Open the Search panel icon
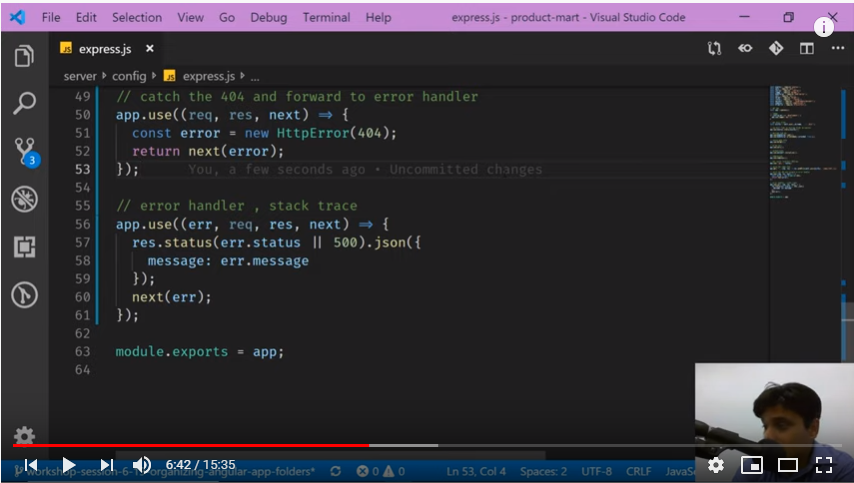 (x=24, y=103)
